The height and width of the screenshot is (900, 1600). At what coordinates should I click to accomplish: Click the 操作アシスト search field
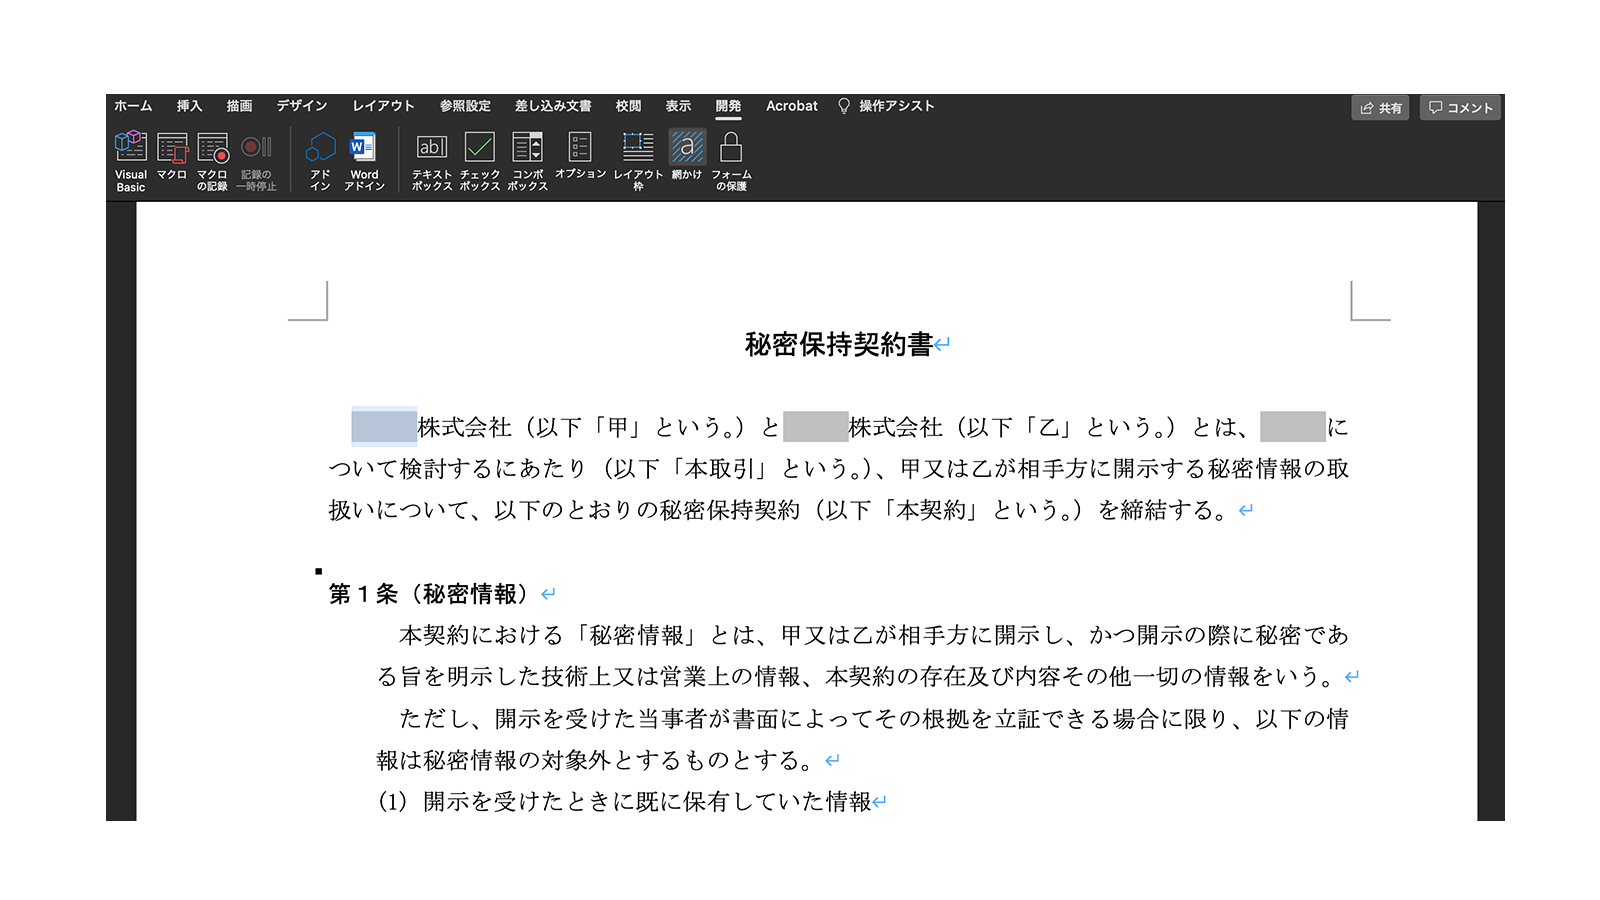[897, 106]
